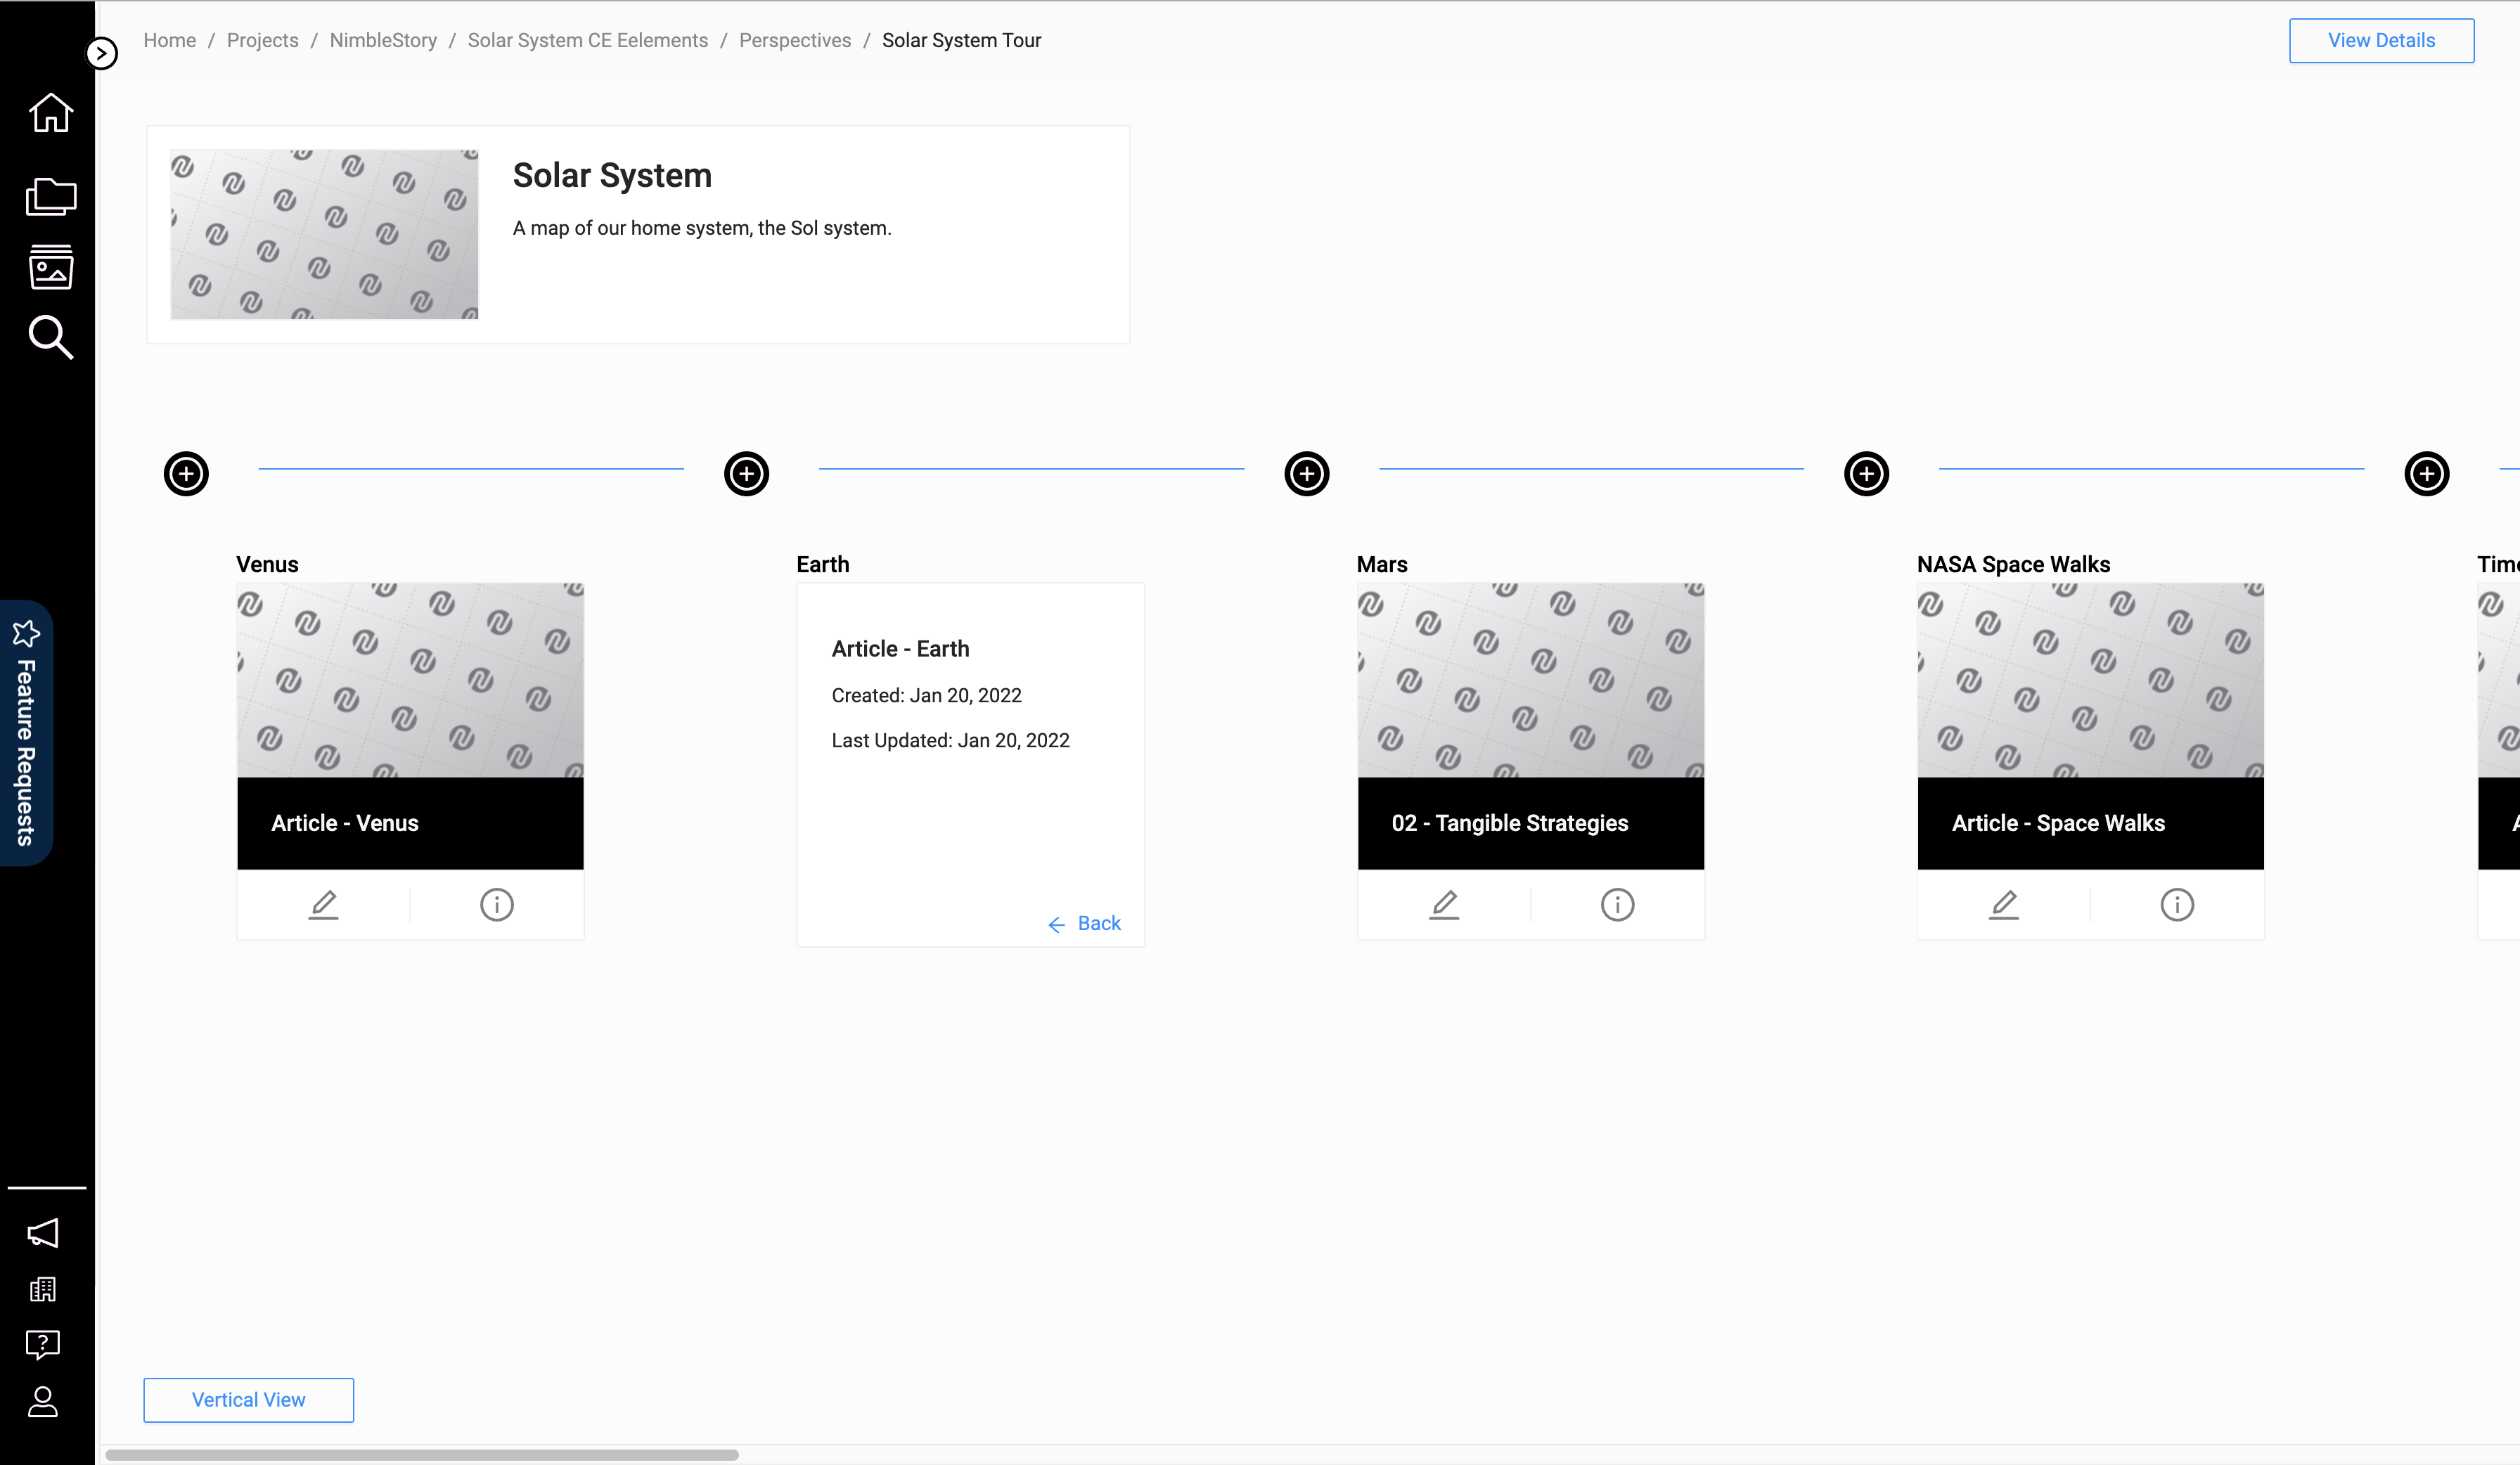Click the search magnifier sidebar icon
Viewport: 2520px width, 1465px height.
point(50,338)
